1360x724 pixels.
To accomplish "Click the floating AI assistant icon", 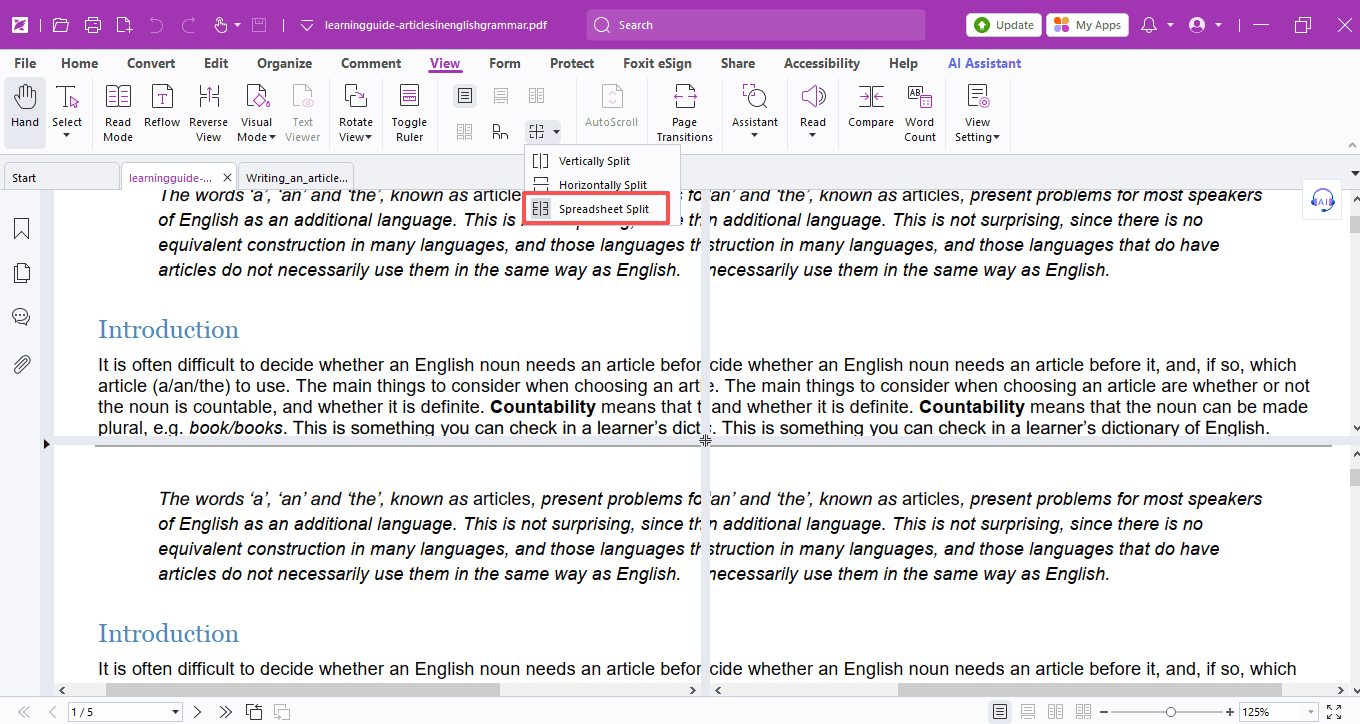I will click(x=1322, y=200).
